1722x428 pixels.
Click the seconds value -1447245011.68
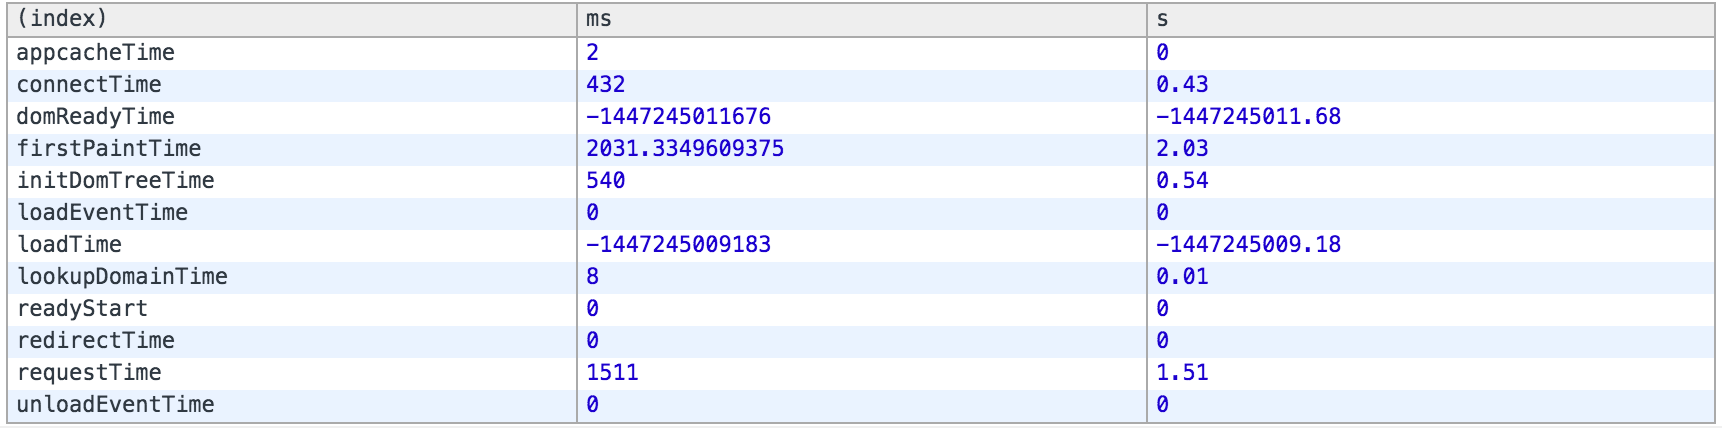[1249, 117]
